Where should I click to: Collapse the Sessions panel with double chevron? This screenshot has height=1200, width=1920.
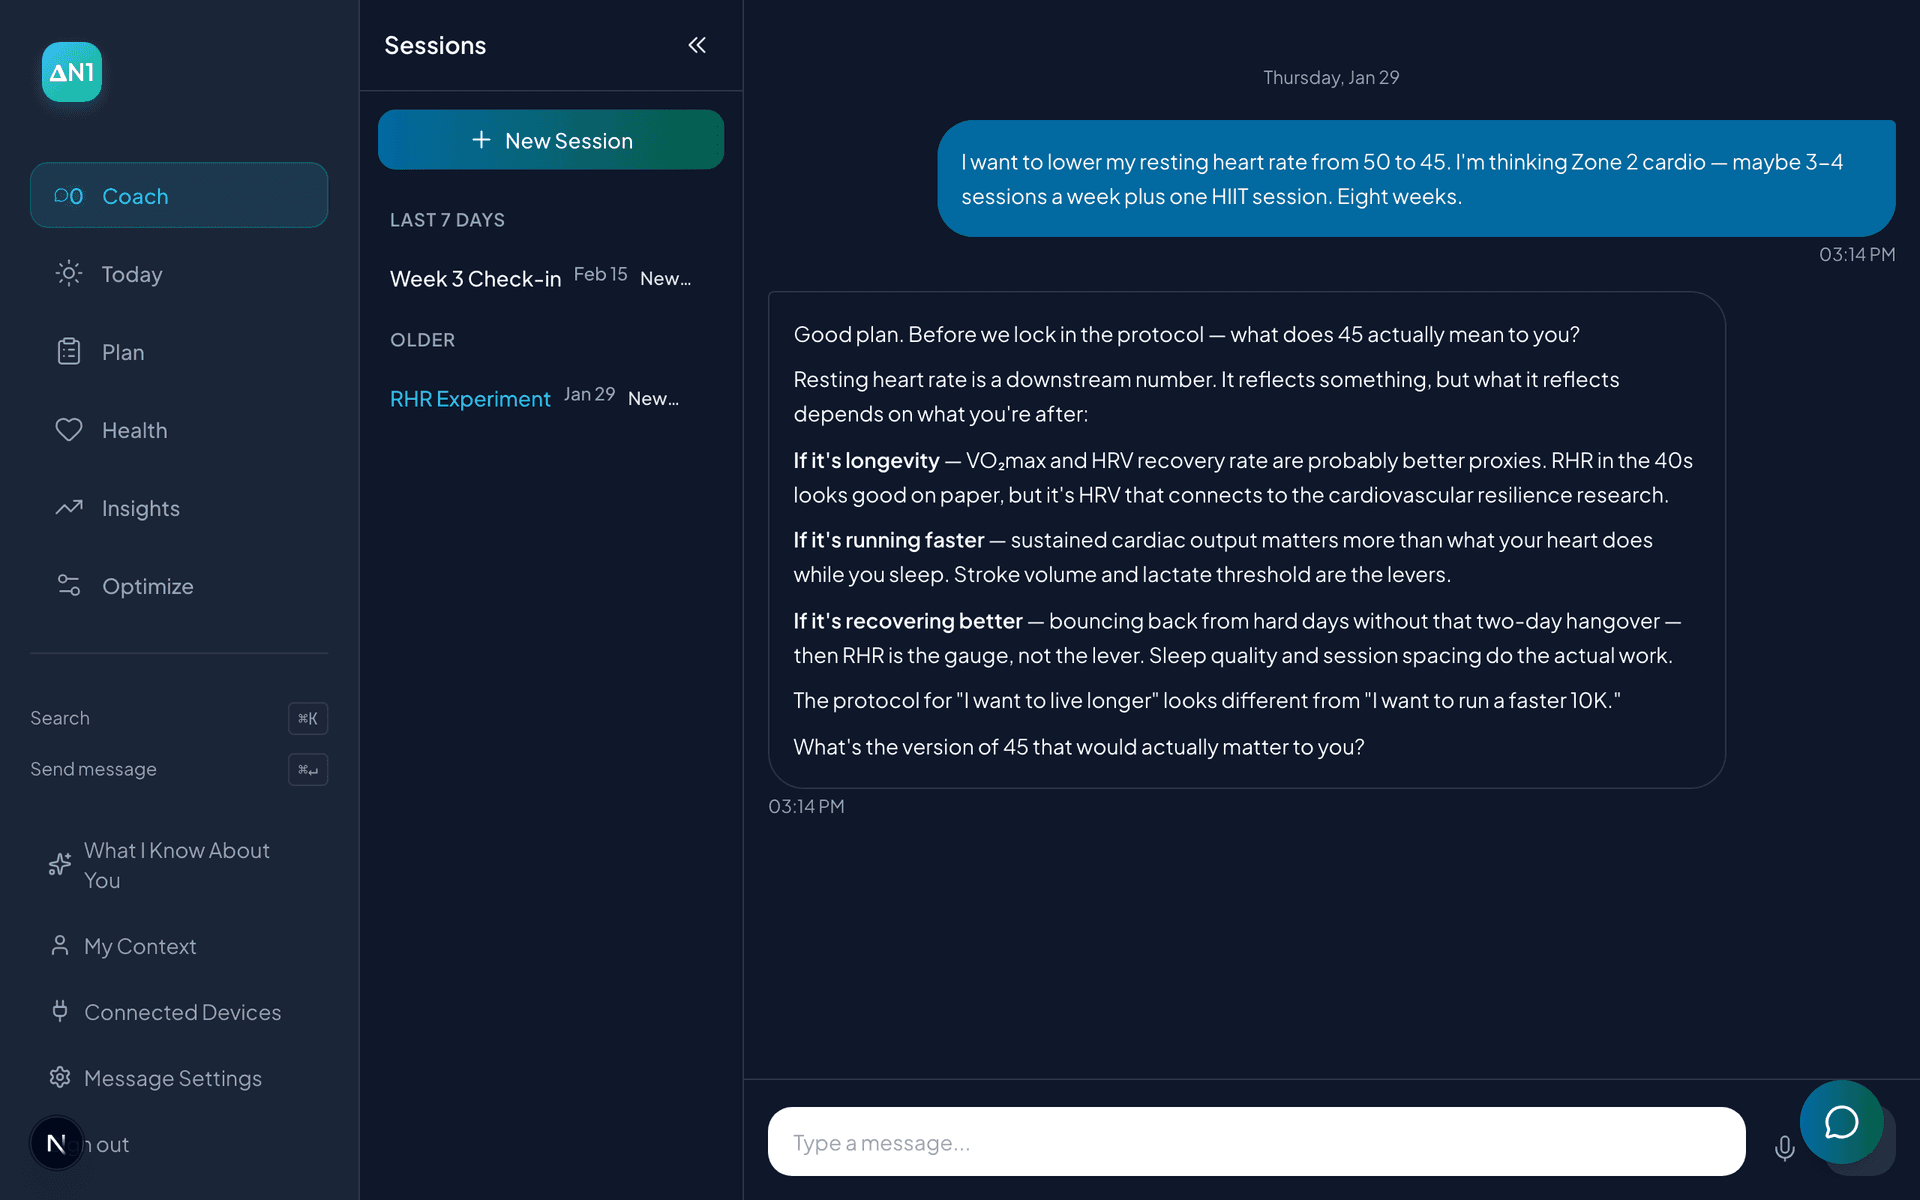[x=697, y=45]
